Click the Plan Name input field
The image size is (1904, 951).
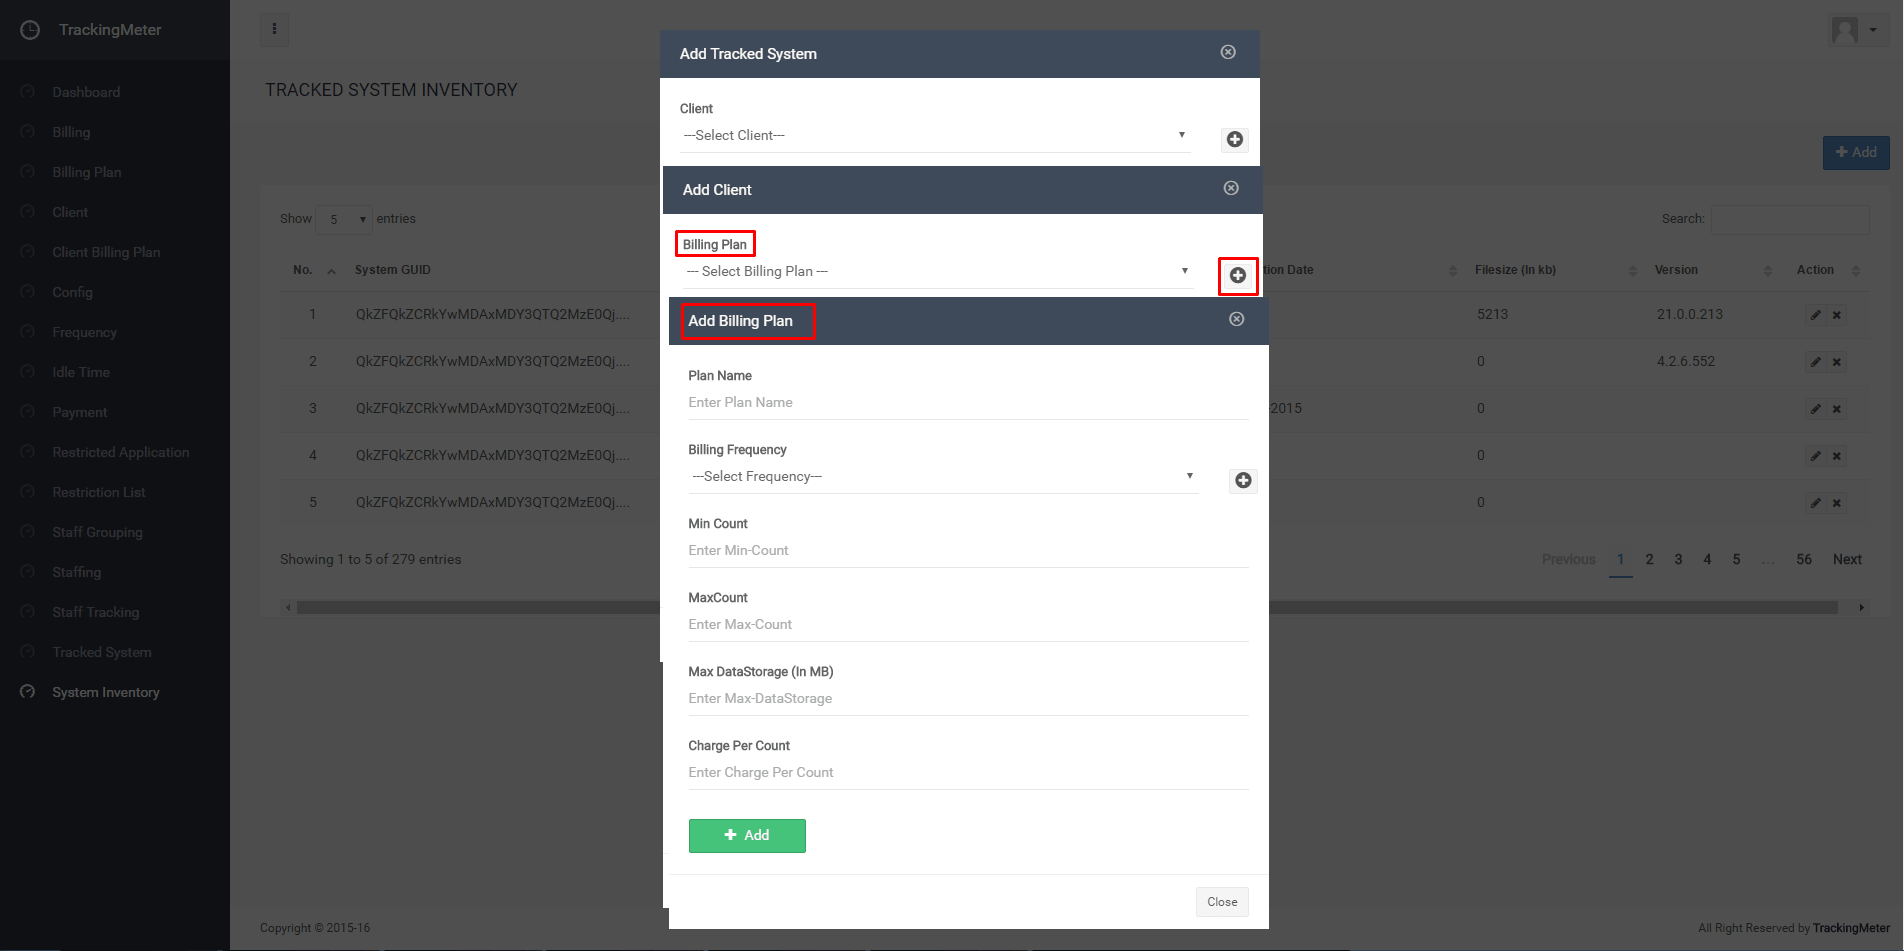coord(967,403)
